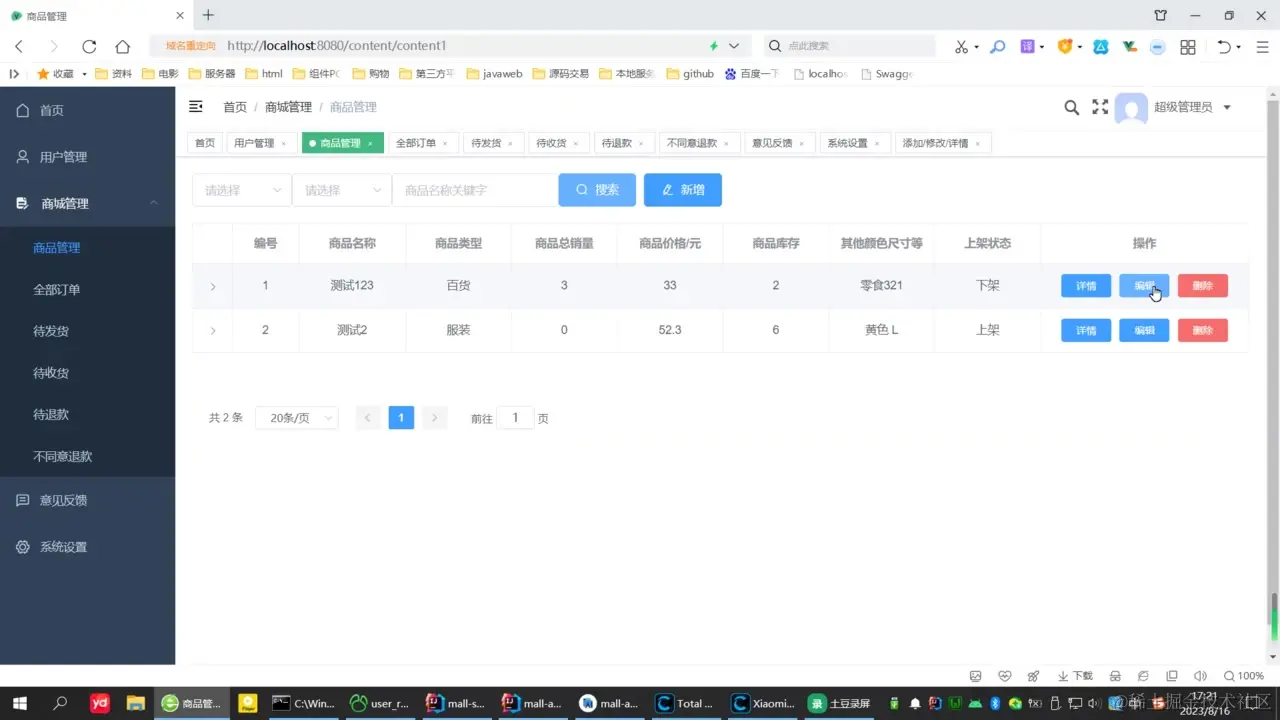1280x720 pixels.
Task: Open the browser apps grid icon
Action: [1188, 46]
